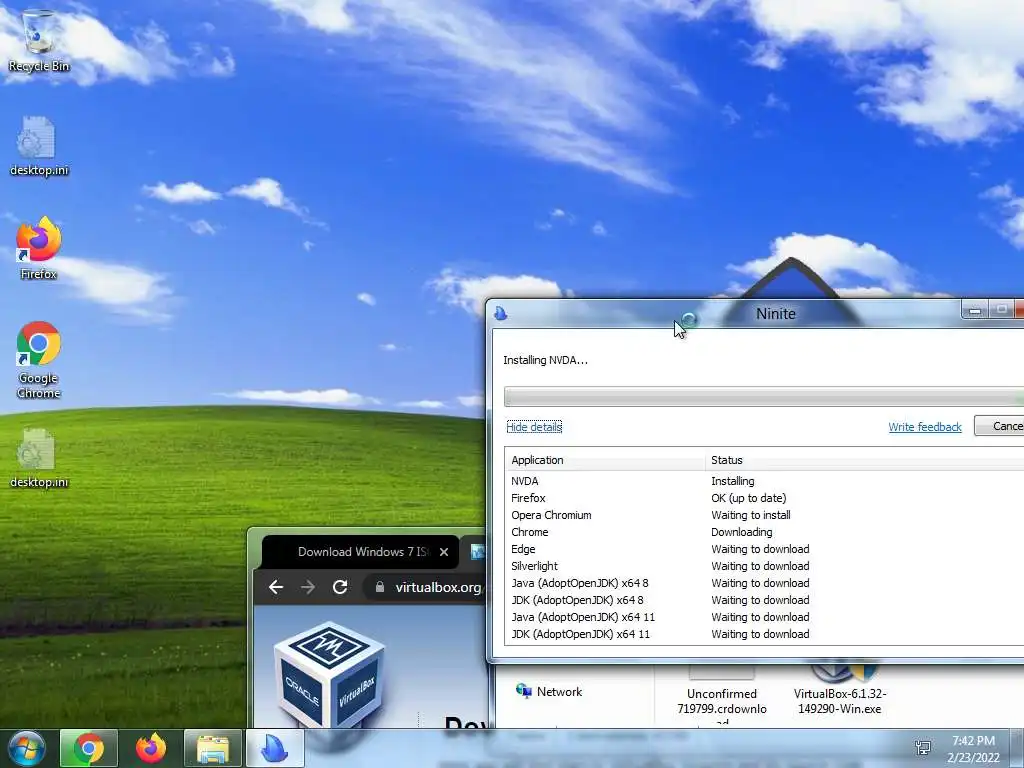
Task: Close the Download Windows 7 ISO tab
Action: pyautogui.click(x=444, y=552)
